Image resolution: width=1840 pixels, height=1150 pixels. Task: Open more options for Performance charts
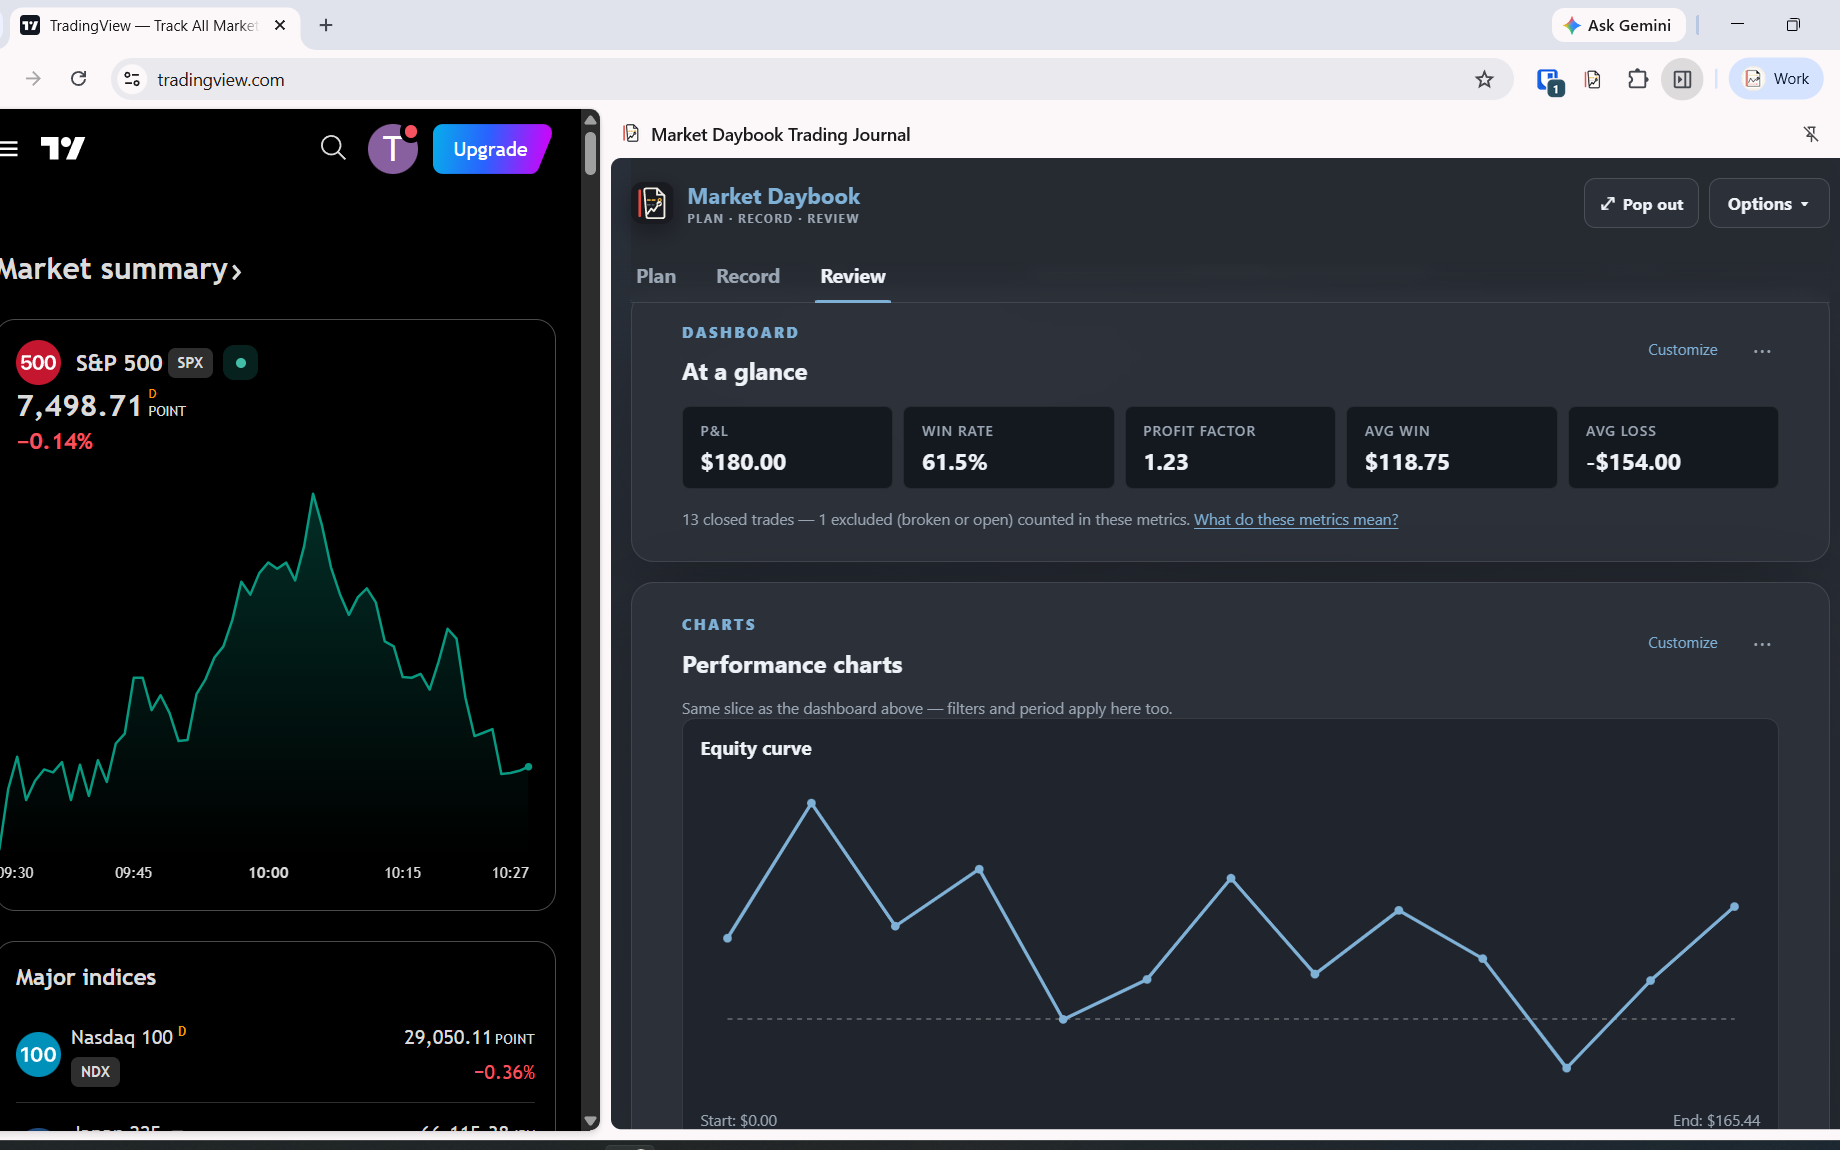[x=1762, y=644]
